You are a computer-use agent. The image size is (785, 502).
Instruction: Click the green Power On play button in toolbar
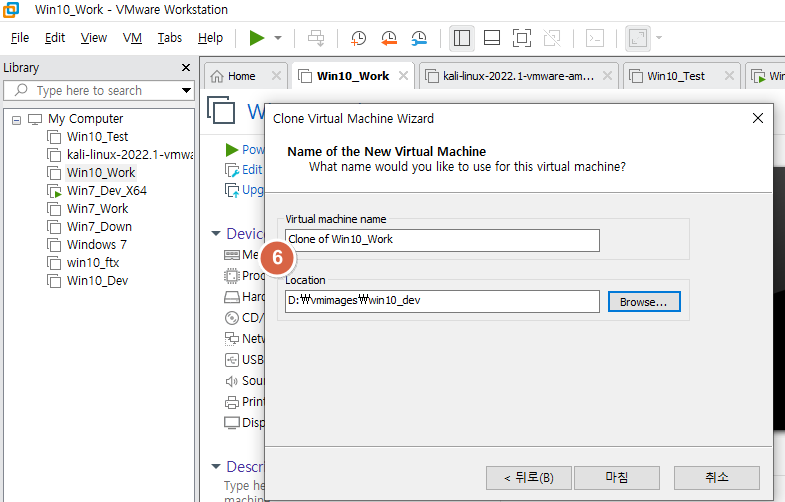click(257, 38)
